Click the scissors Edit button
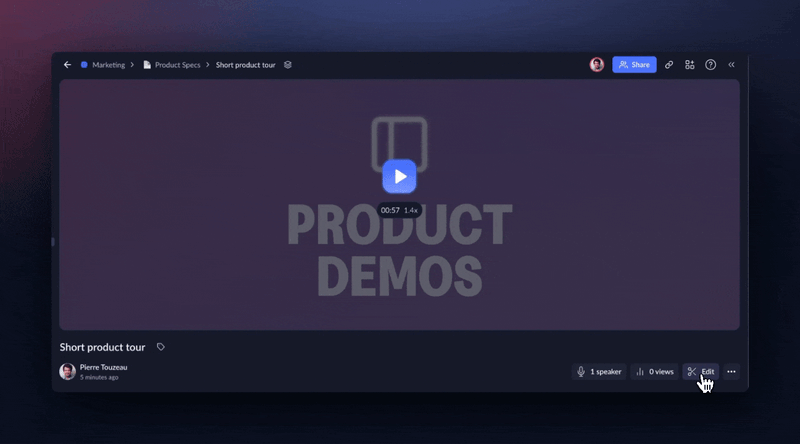 point(701,372)
